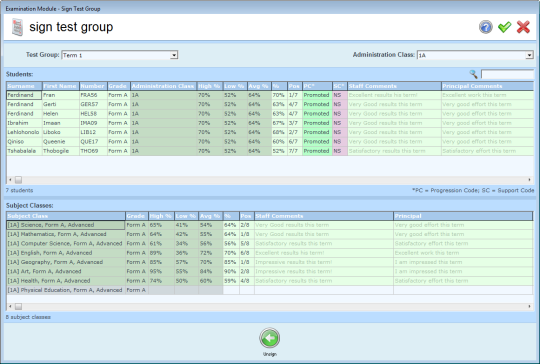
Task: Click the Principal Comments column header
Action: (487, 86)
